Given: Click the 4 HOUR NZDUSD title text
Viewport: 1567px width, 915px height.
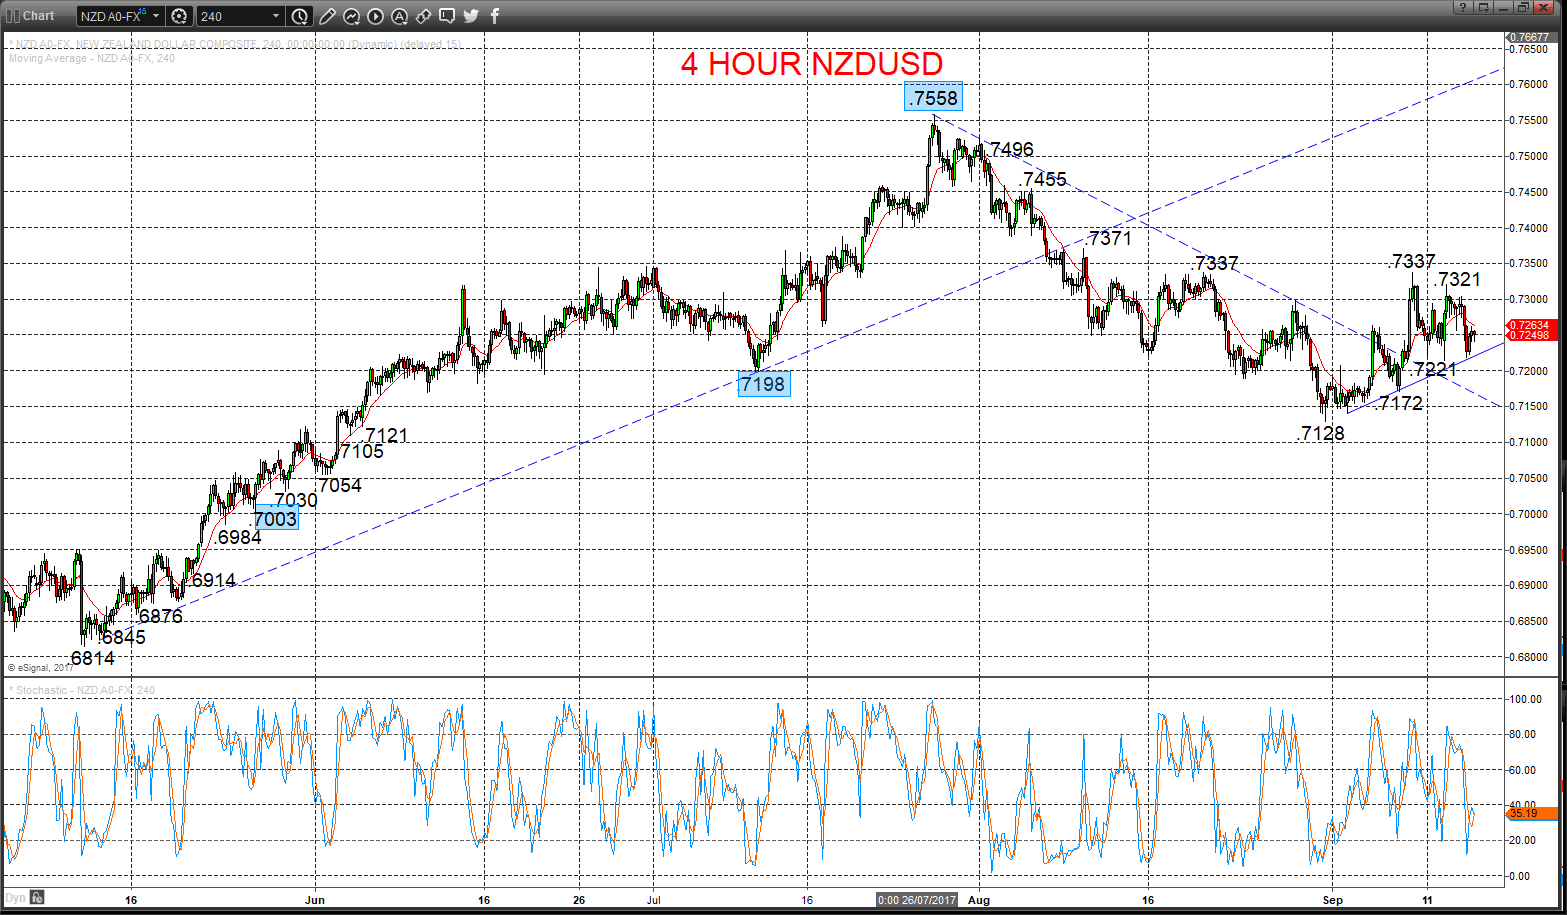Looking at the screenshot, I should coord(812,64).
